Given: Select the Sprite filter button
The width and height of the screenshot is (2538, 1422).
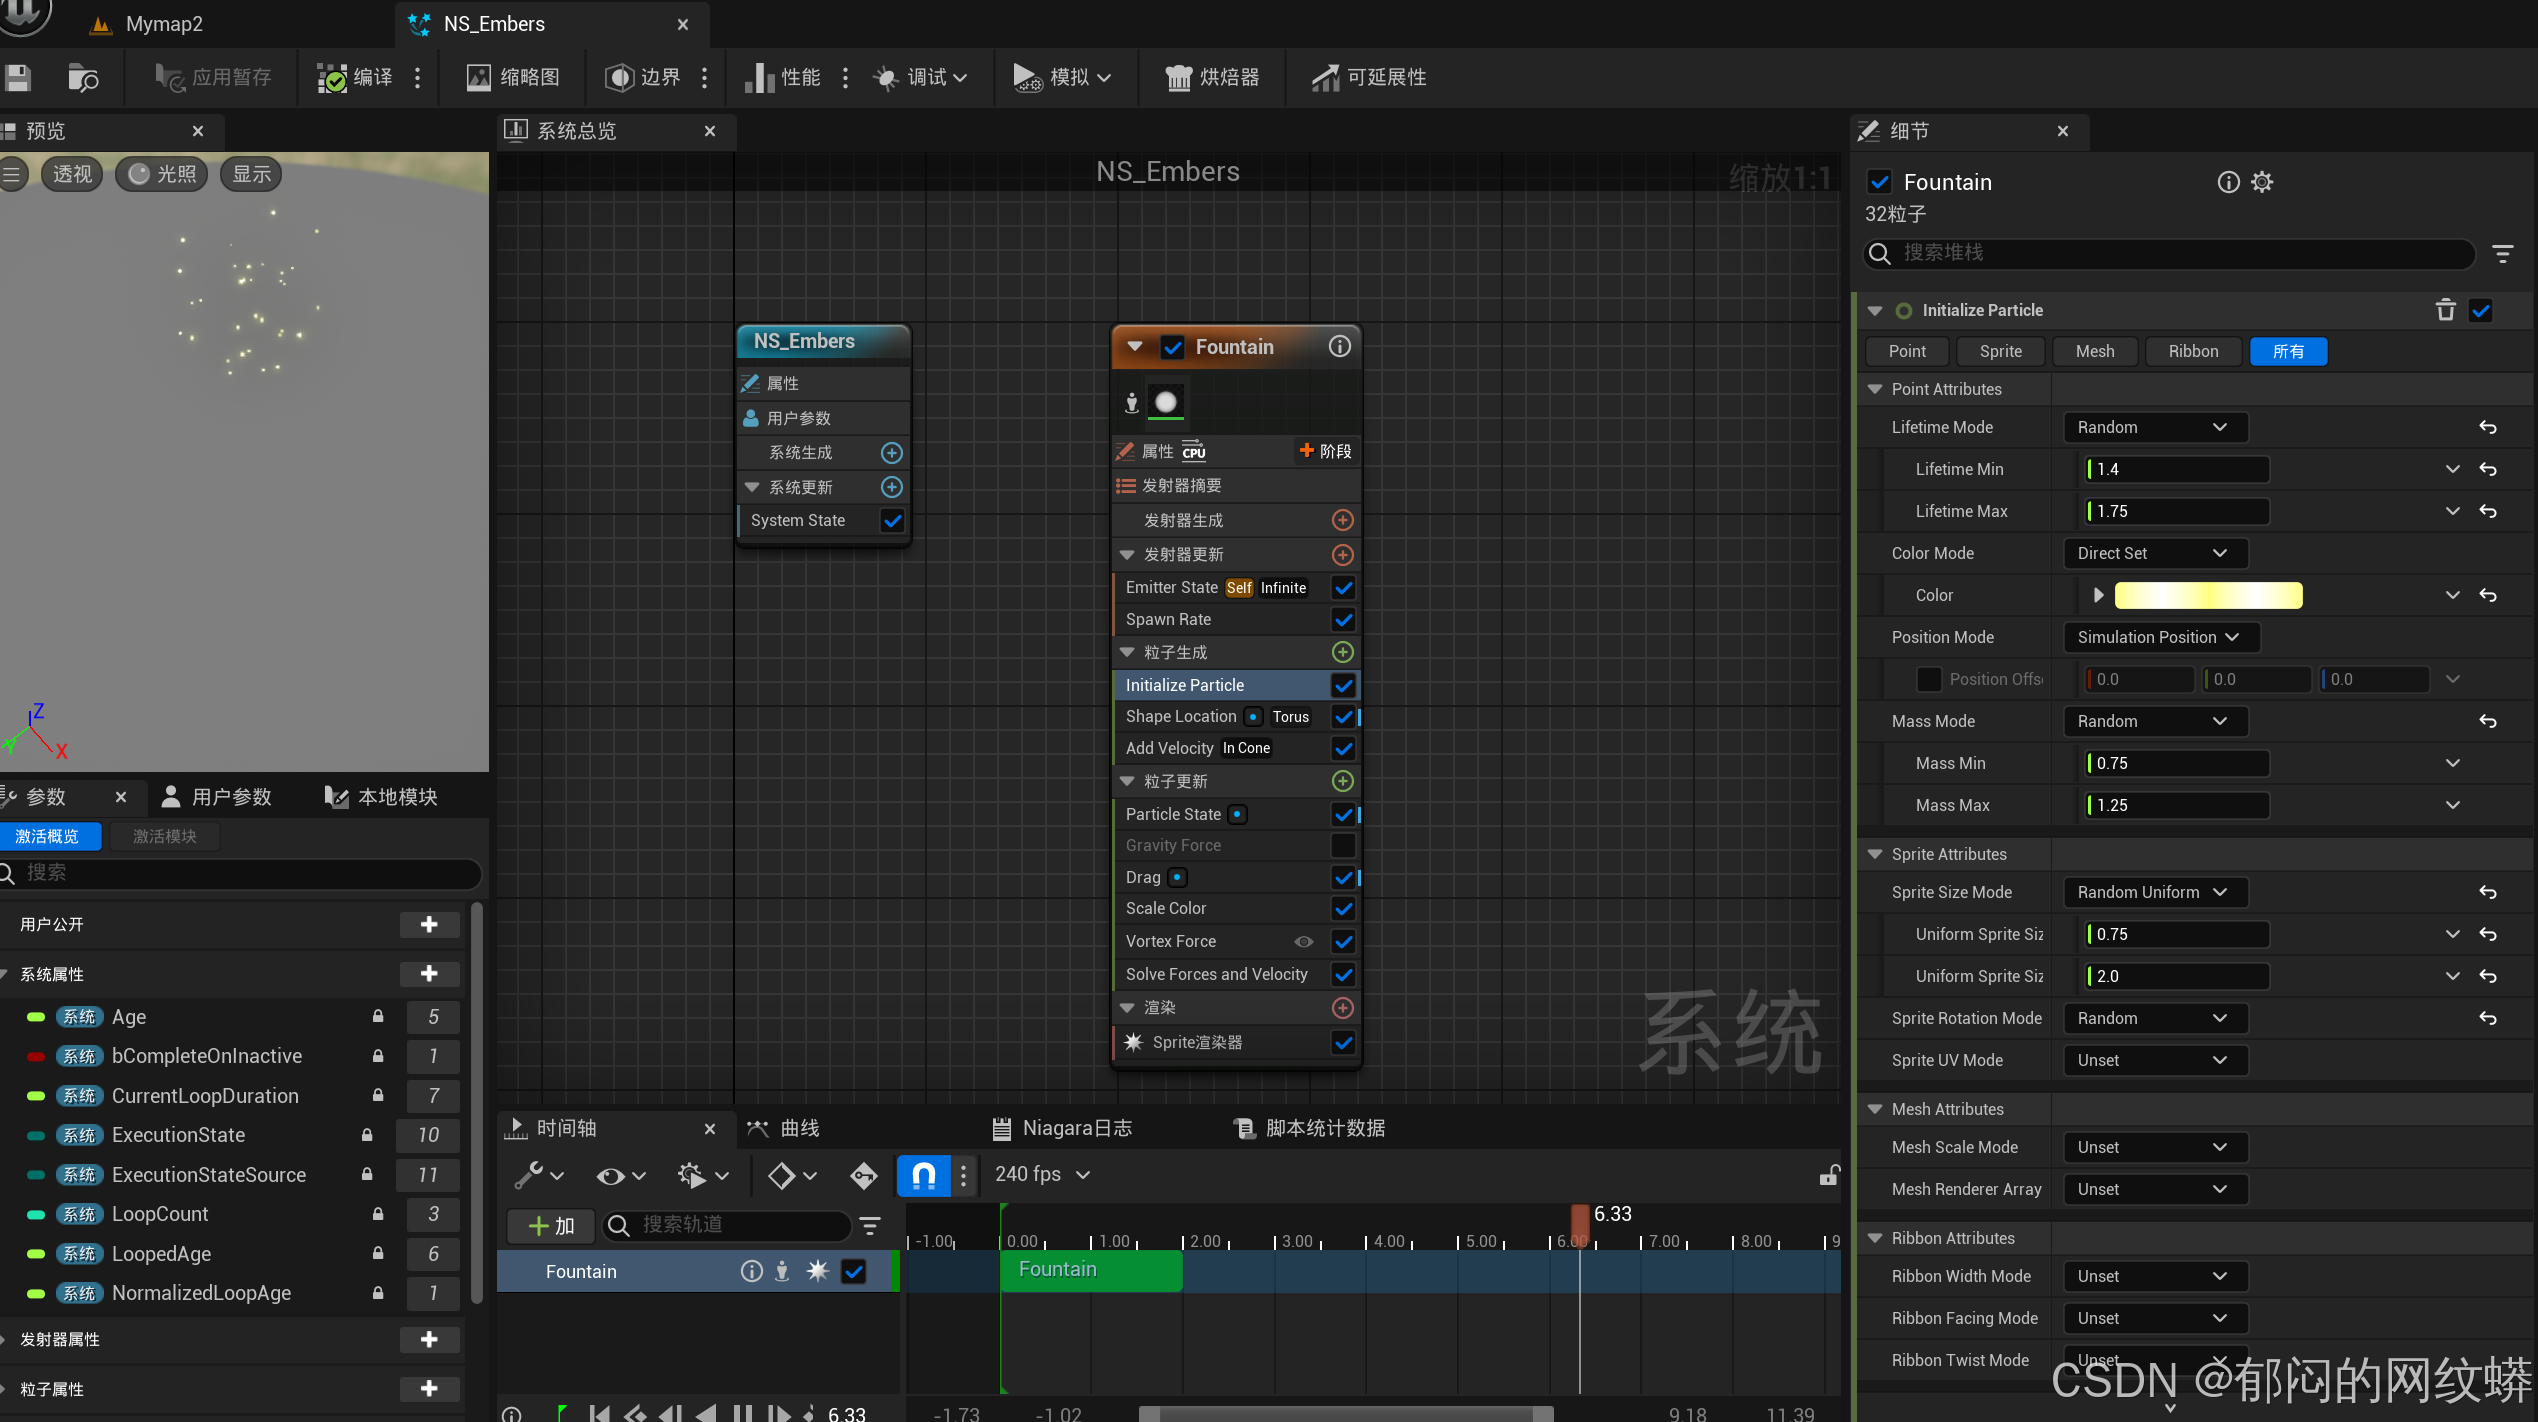Looking at the screenshot, I should point(2000,351).
